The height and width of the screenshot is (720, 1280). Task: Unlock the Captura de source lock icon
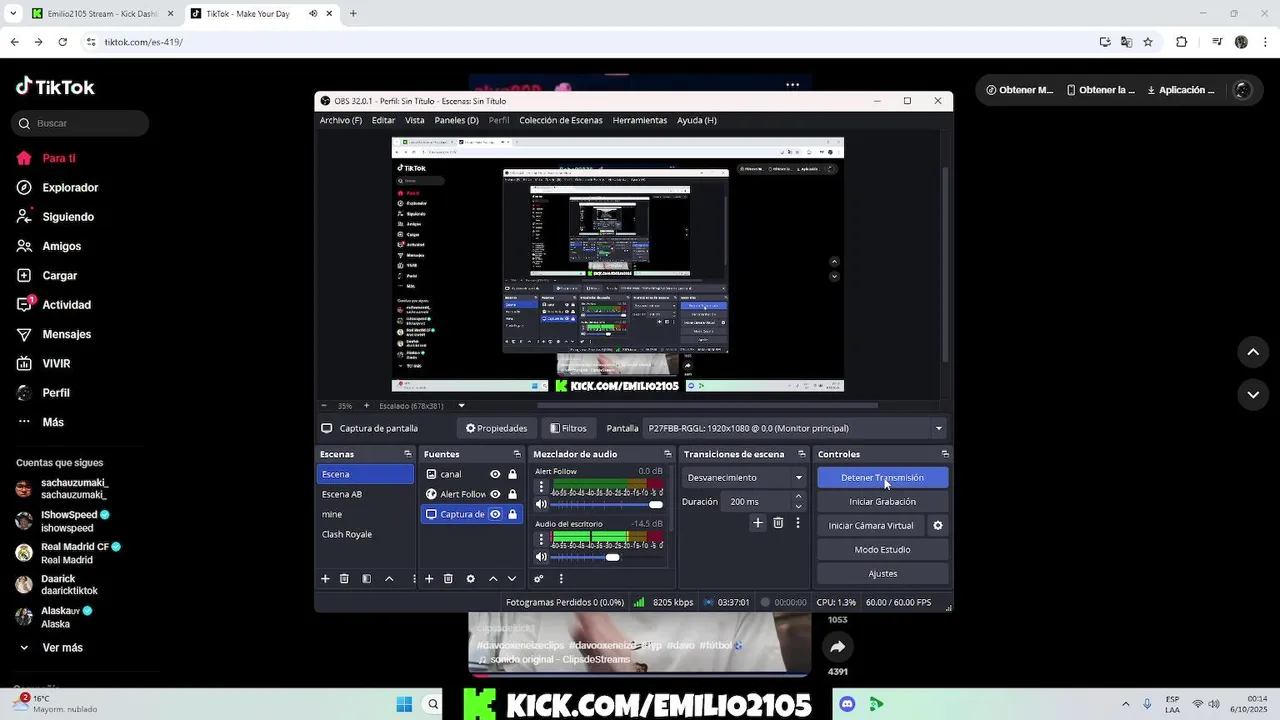(x=512, y=514)
